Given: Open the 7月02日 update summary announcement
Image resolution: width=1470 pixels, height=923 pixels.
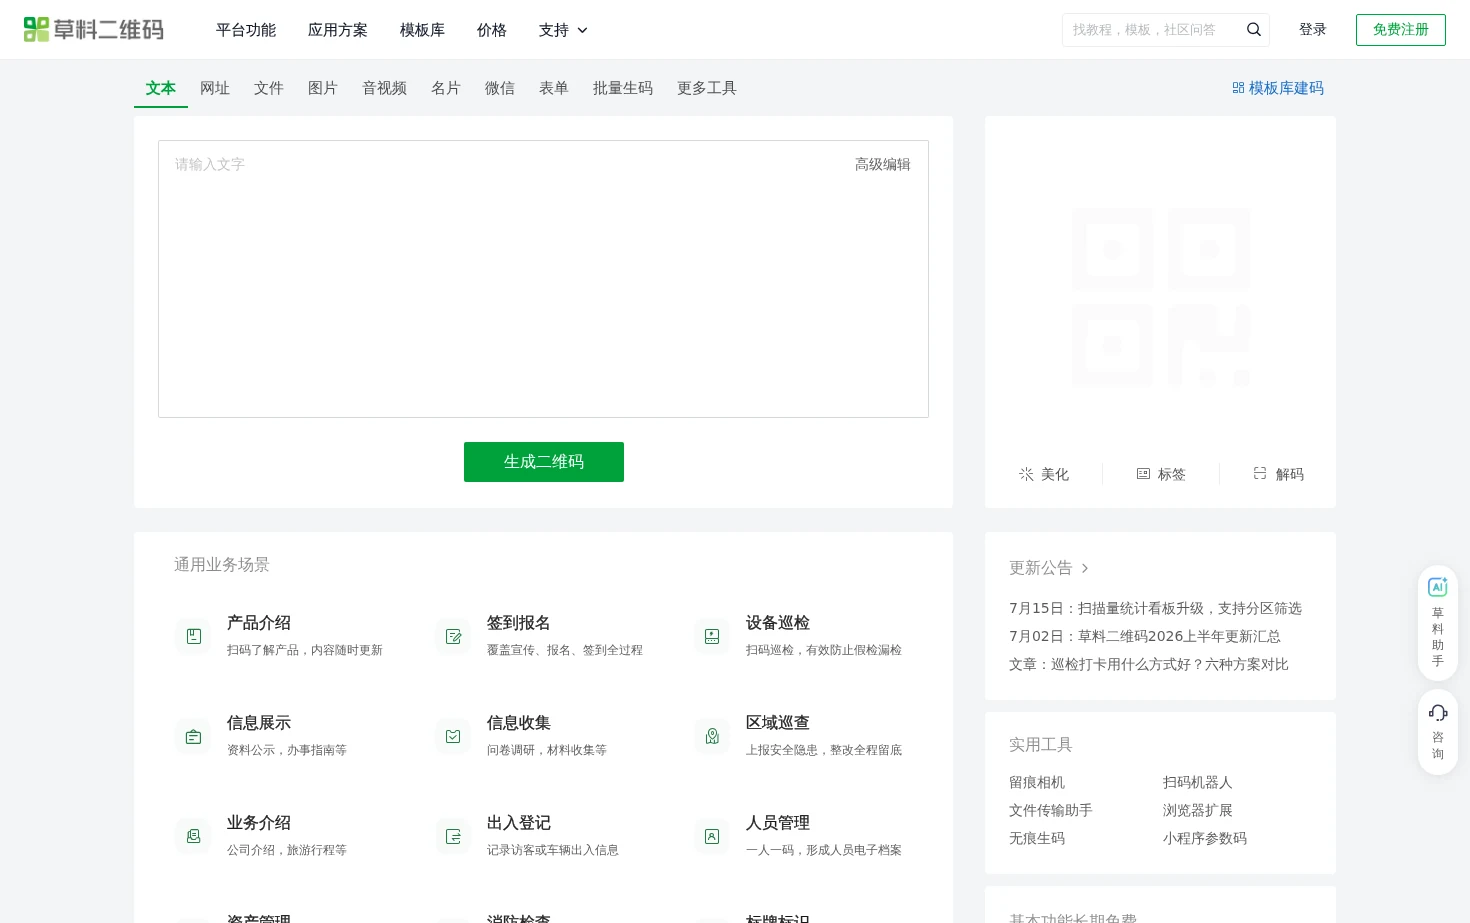Looking at the screenshot, I should (x=1145, y=636).
